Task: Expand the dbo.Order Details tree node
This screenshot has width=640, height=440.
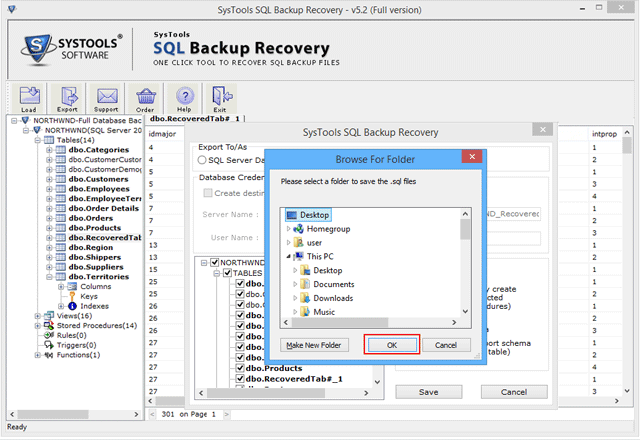Action: [49, 209]
